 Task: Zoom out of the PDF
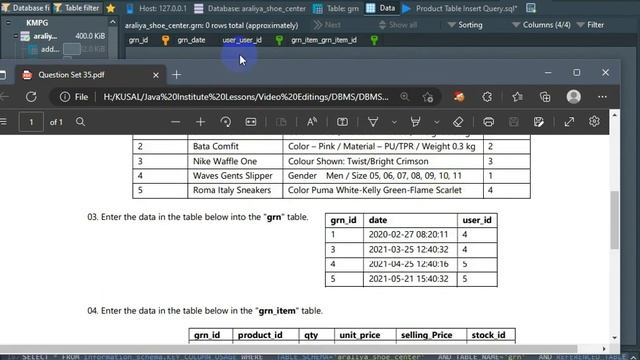(176, 122)
